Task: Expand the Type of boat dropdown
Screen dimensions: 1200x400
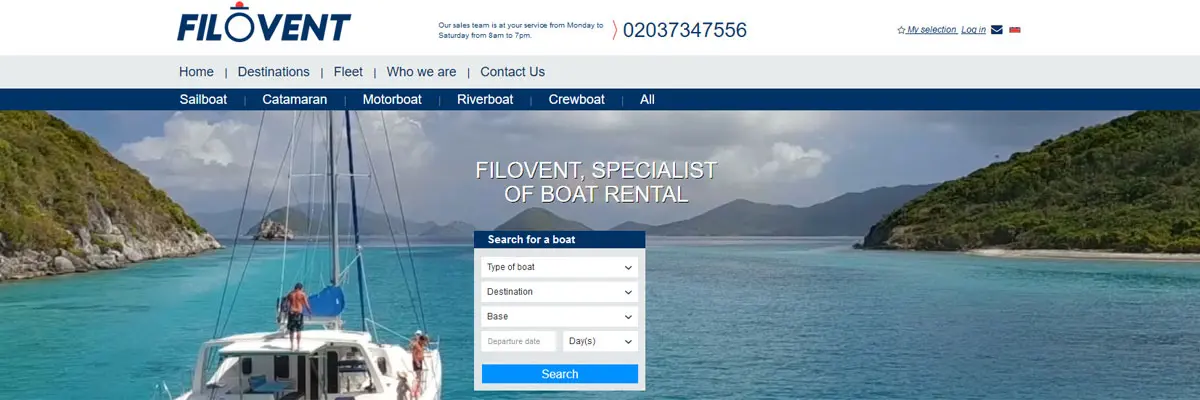Action: (560, 267)
